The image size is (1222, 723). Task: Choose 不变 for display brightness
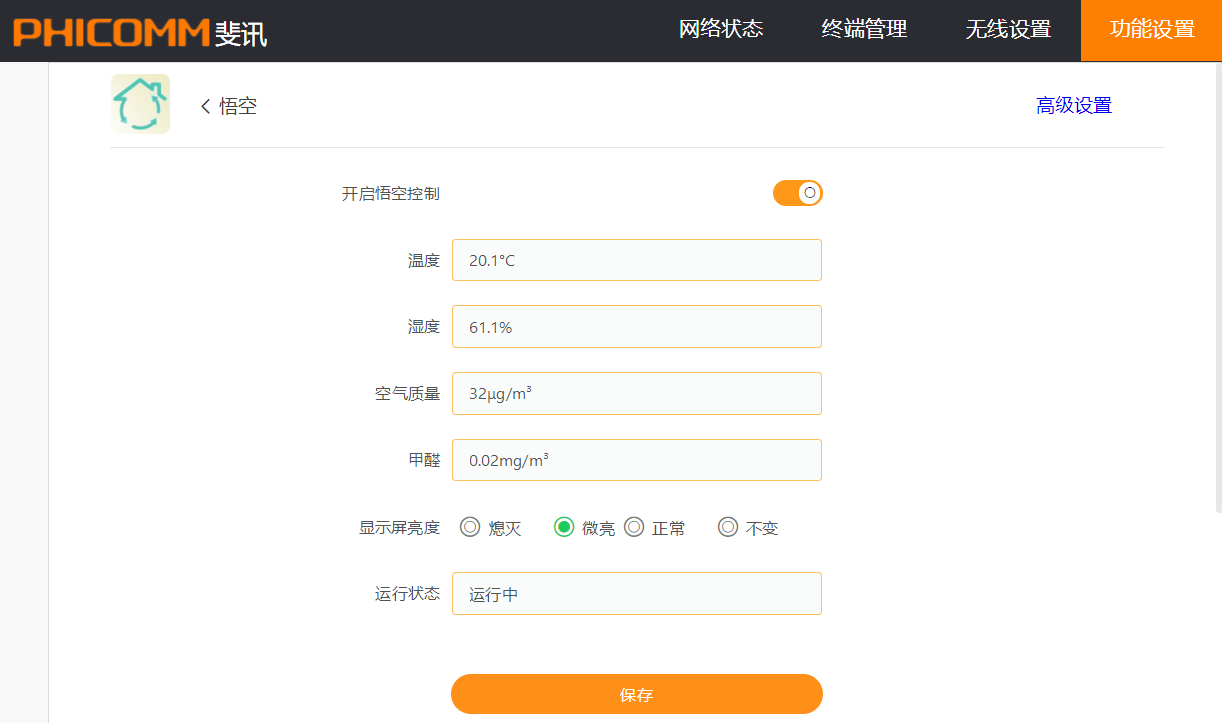click(728, 527)
